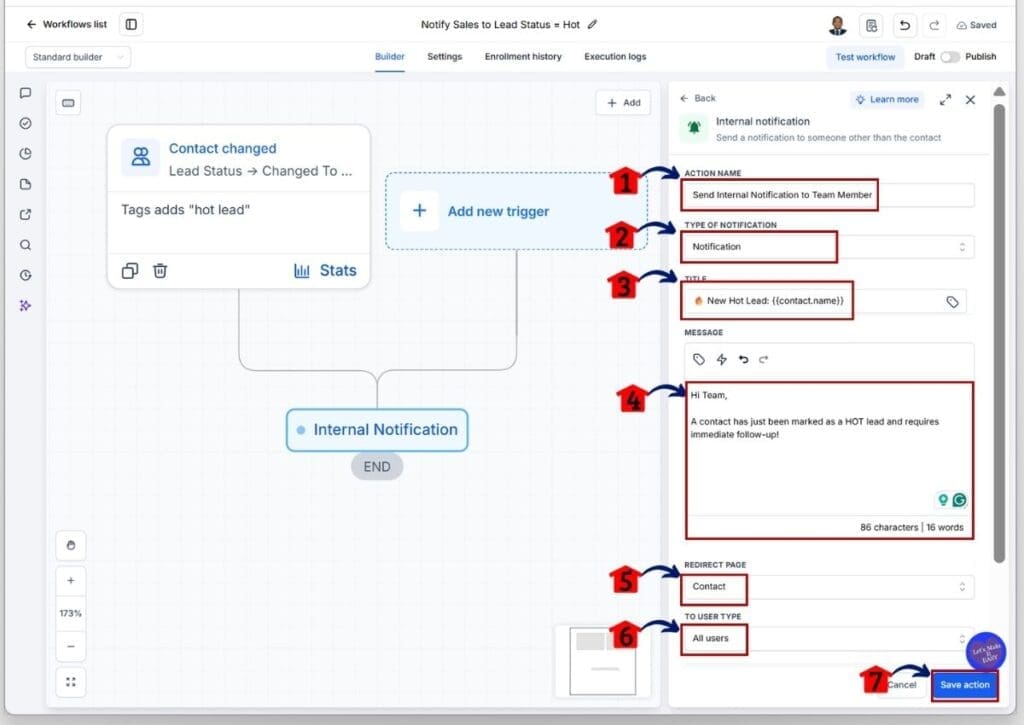Open the sticky note icon in left sidebar
This screenshot has height=725, width=1024.
(x=25, y=184)
